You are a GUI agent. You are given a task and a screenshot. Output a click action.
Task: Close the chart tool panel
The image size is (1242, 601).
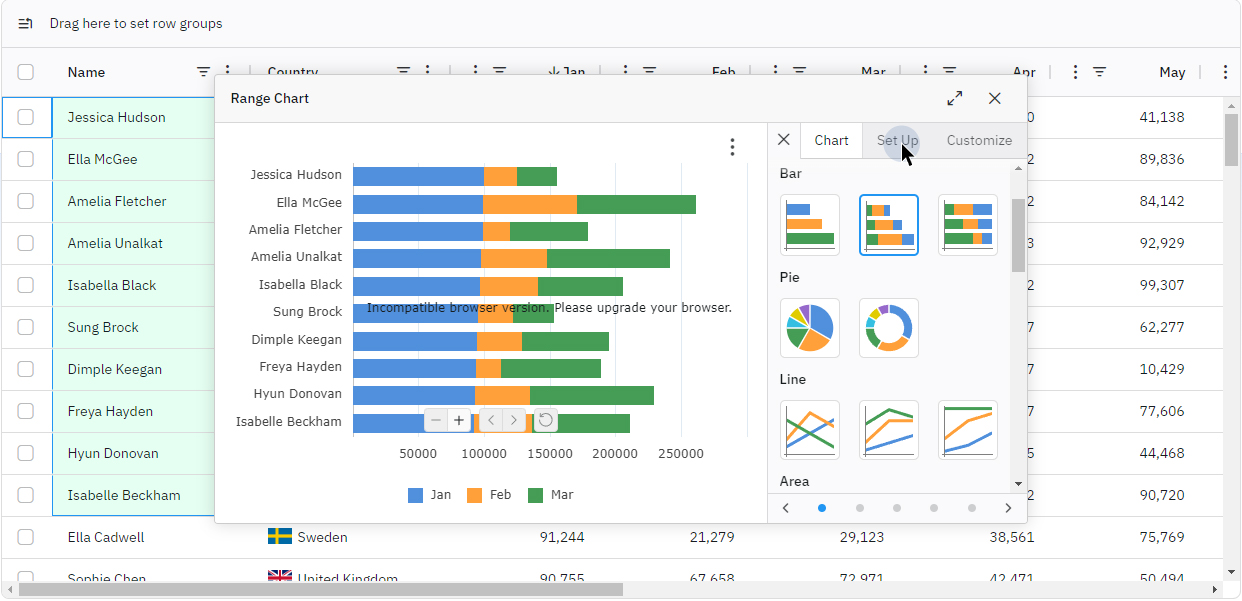pyautogui.click(x=784, y=140)
